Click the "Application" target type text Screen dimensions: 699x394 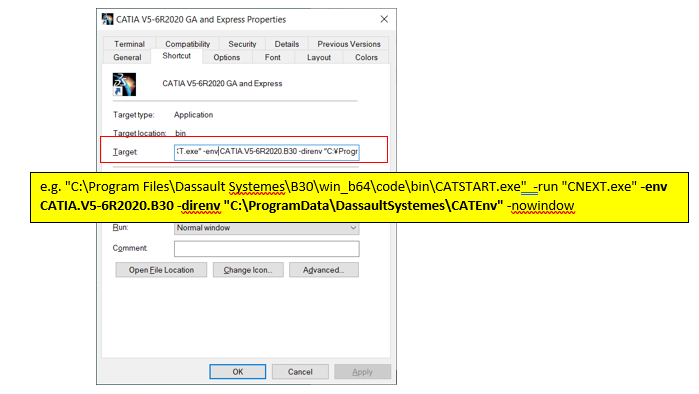(x=193, y=115)
